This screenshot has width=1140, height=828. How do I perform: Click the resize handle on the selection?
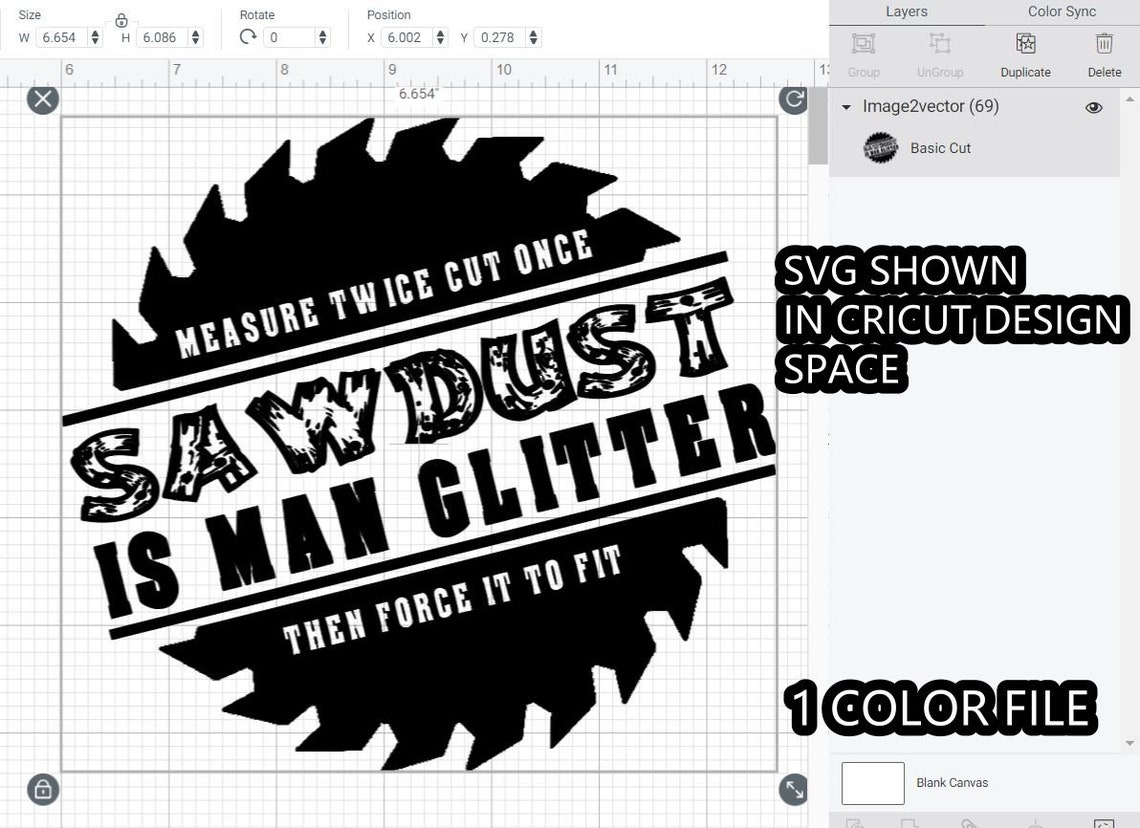click(792, 789)
